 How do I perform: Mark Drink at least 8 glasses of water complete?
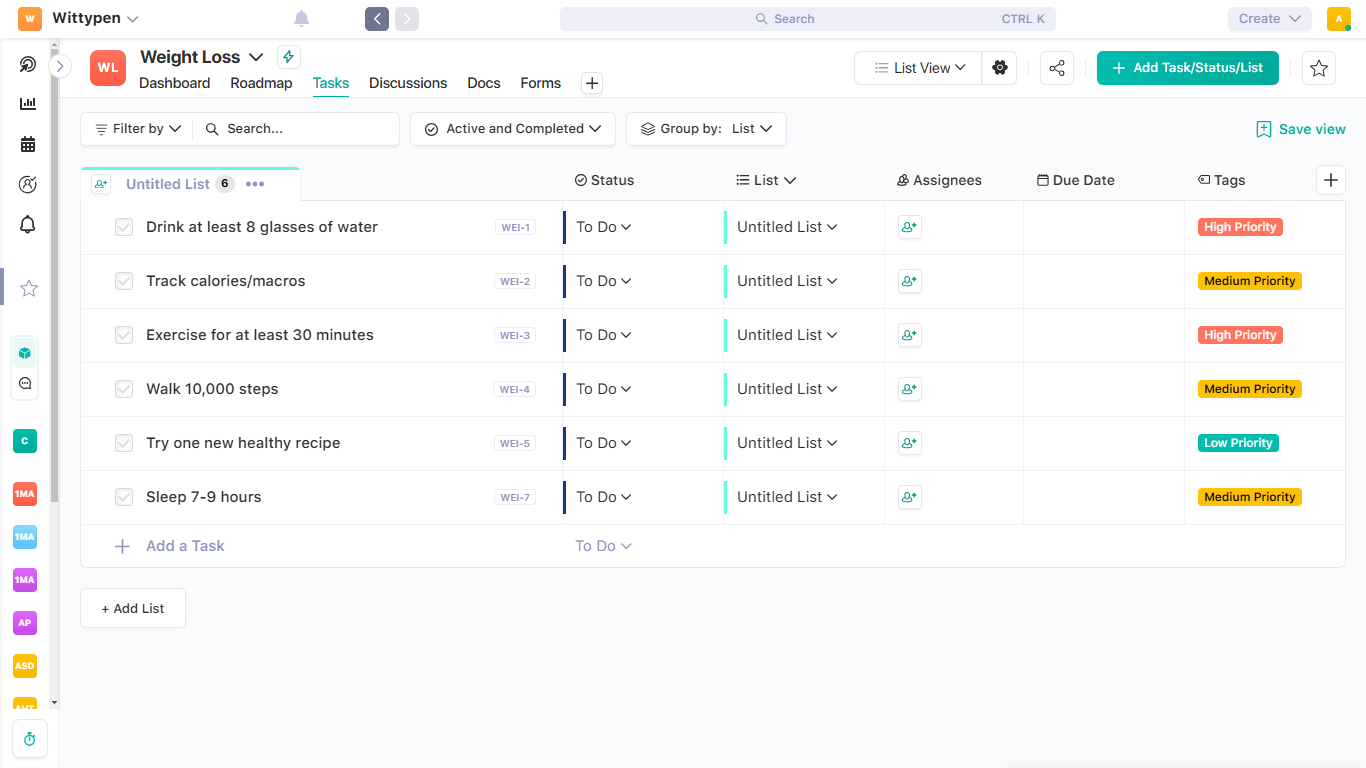point(123,226)
